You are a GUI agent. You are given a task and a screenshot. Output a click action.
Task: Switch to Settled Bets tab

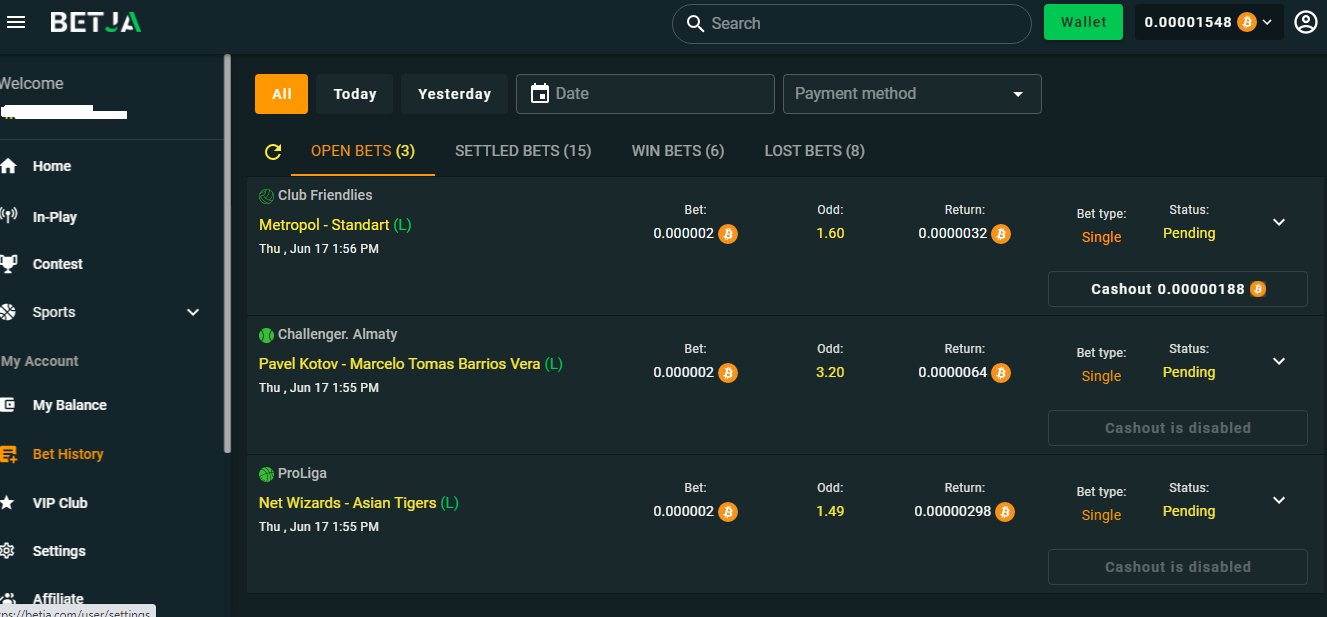523,151
